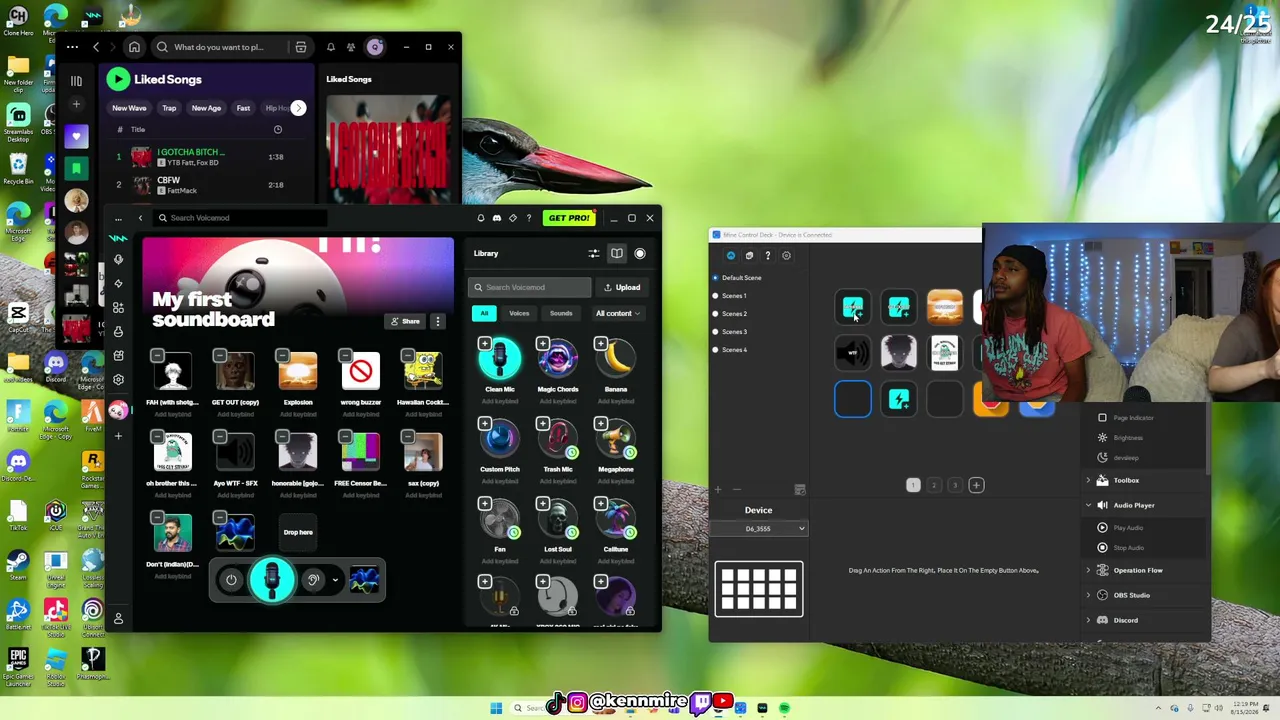Click the GET PRO! button
Viewport: 1280px width, 720px height.
(569, 218)
